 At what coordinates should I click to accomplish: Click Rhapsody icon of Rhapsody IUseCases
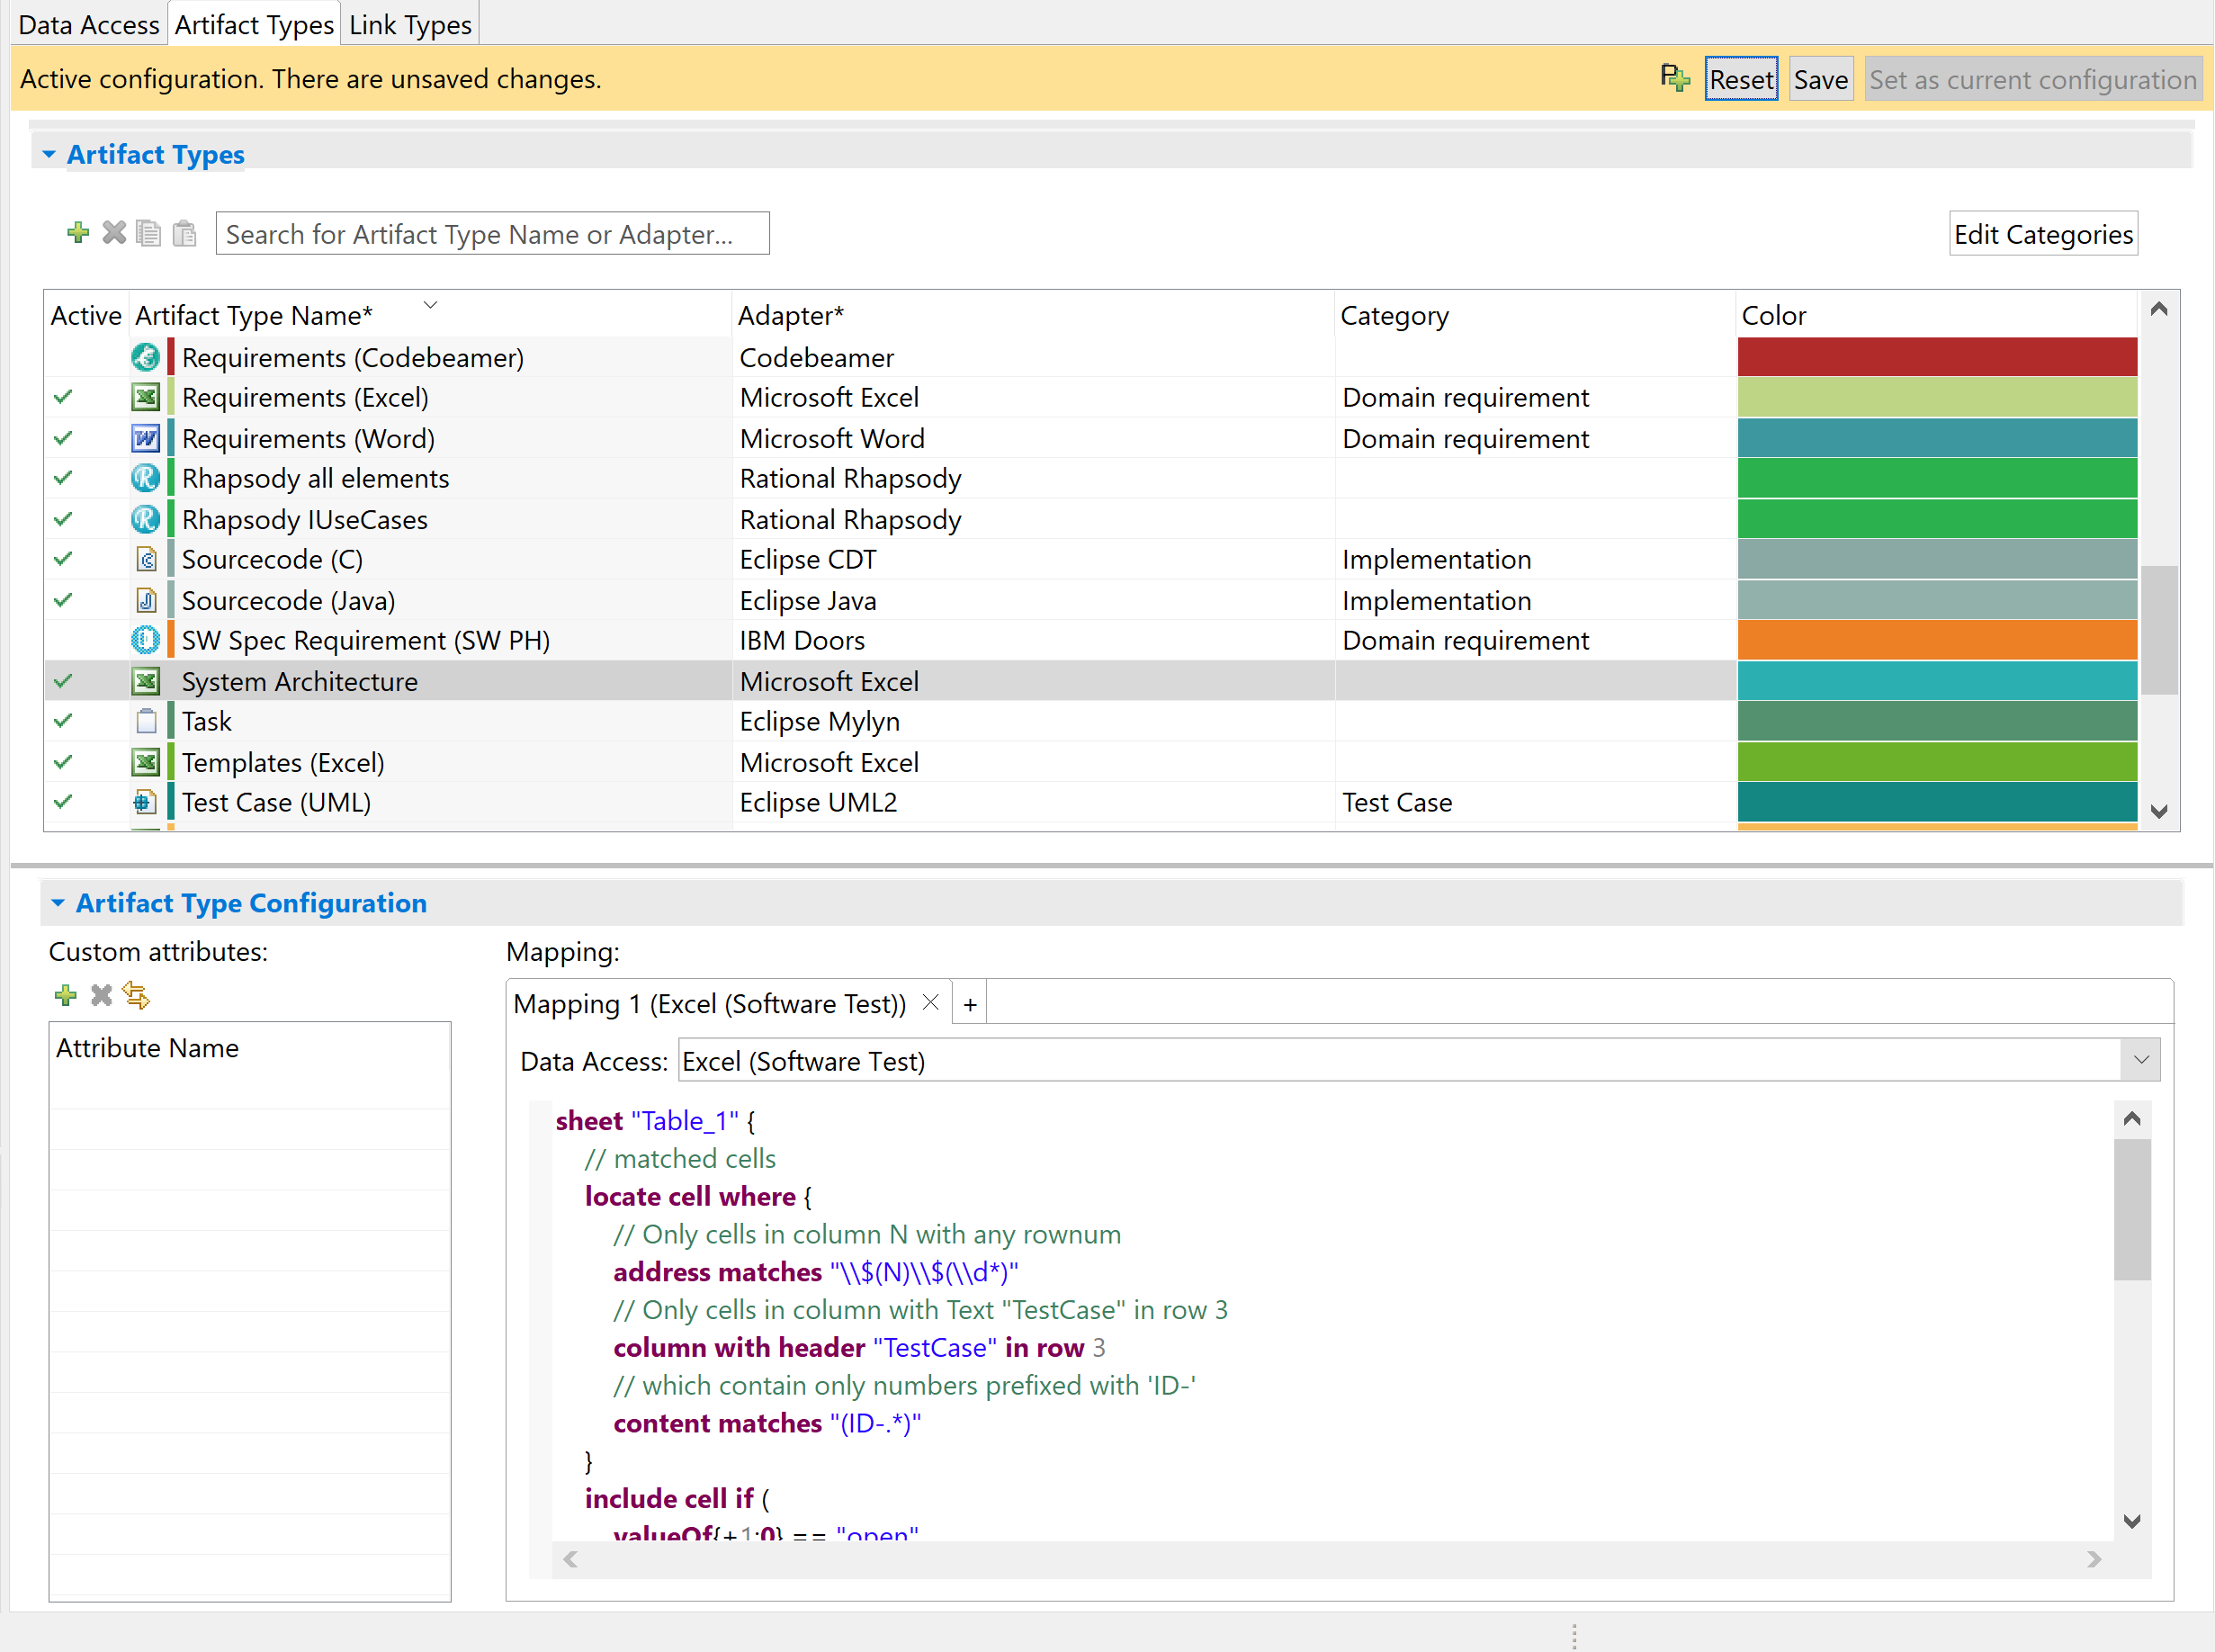point(146,519)
